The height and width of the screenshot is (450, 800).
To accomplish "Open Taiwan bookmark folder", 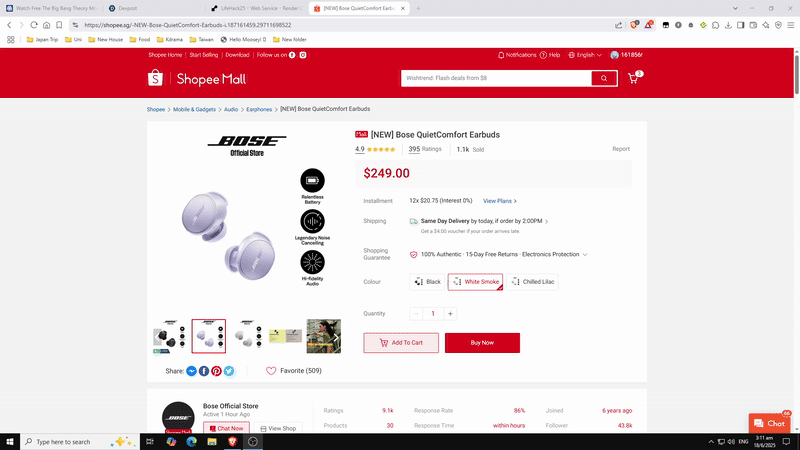I will pyautogui.click(x=202, y=39).
